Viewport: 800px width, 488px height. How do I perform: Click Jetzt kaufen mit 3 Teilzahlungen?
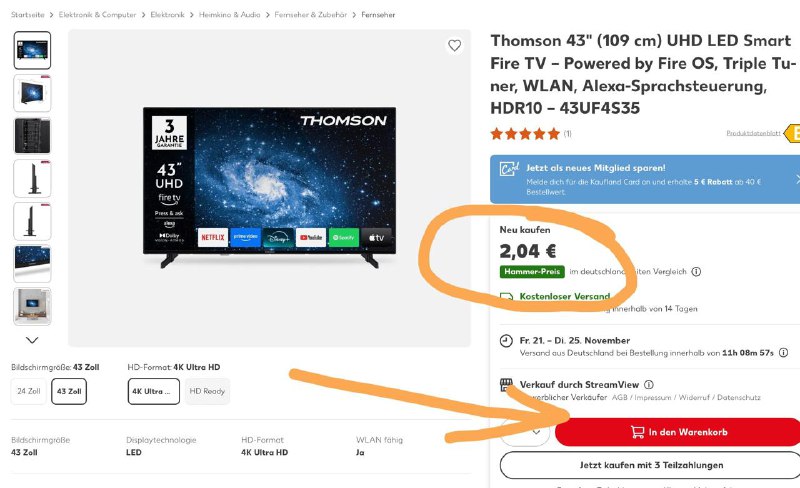(x=651, y=465)
